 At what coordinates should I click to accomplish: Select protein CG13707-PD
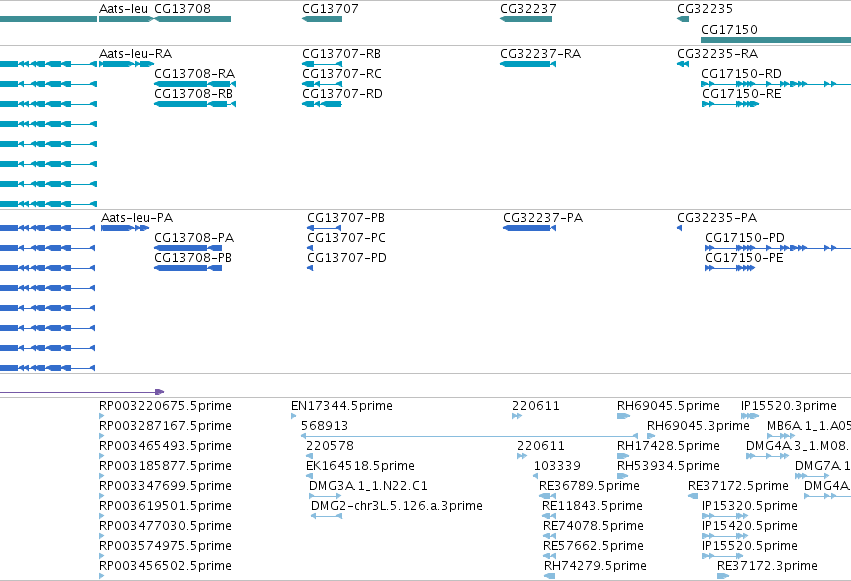(x=347, y=258)
